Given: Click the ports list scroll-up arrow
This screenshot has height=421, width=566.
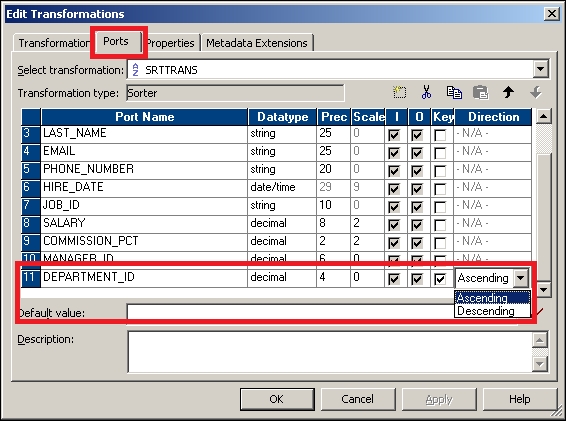Looking at the screenshot, I should point(543,116).
